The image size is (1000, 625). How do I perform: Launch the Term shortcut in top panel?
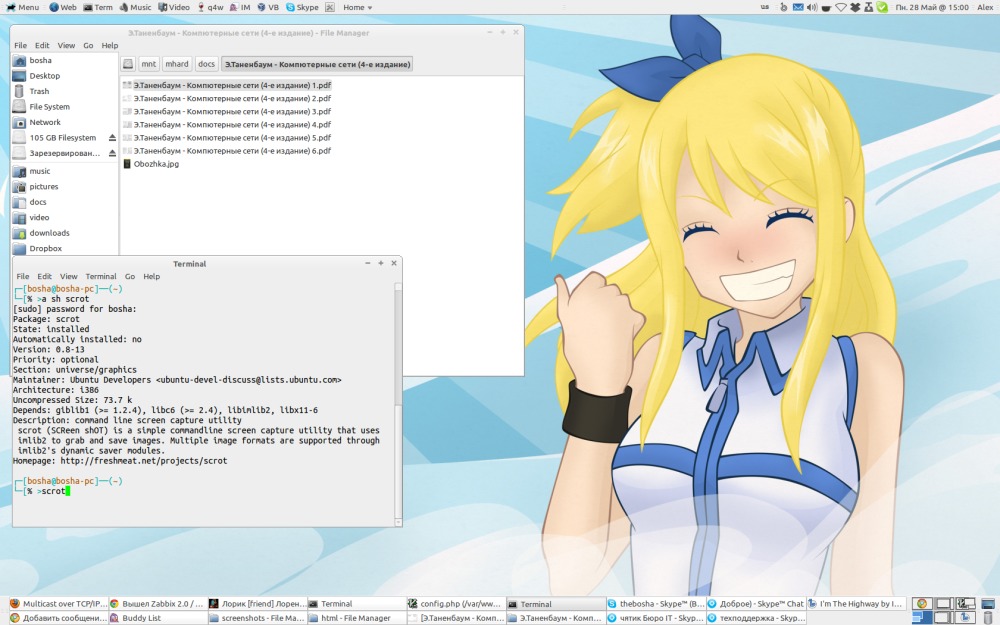98,7
